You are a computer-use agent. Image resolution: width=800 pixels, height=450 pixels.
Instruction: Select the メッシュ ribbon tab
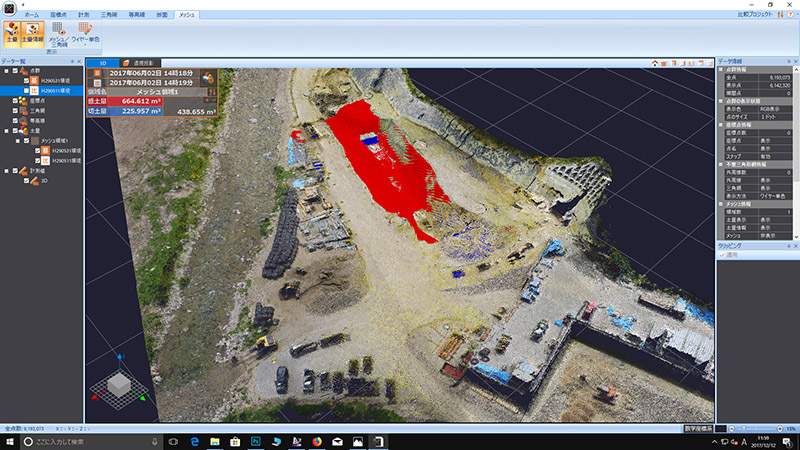(x=186, y=15)
